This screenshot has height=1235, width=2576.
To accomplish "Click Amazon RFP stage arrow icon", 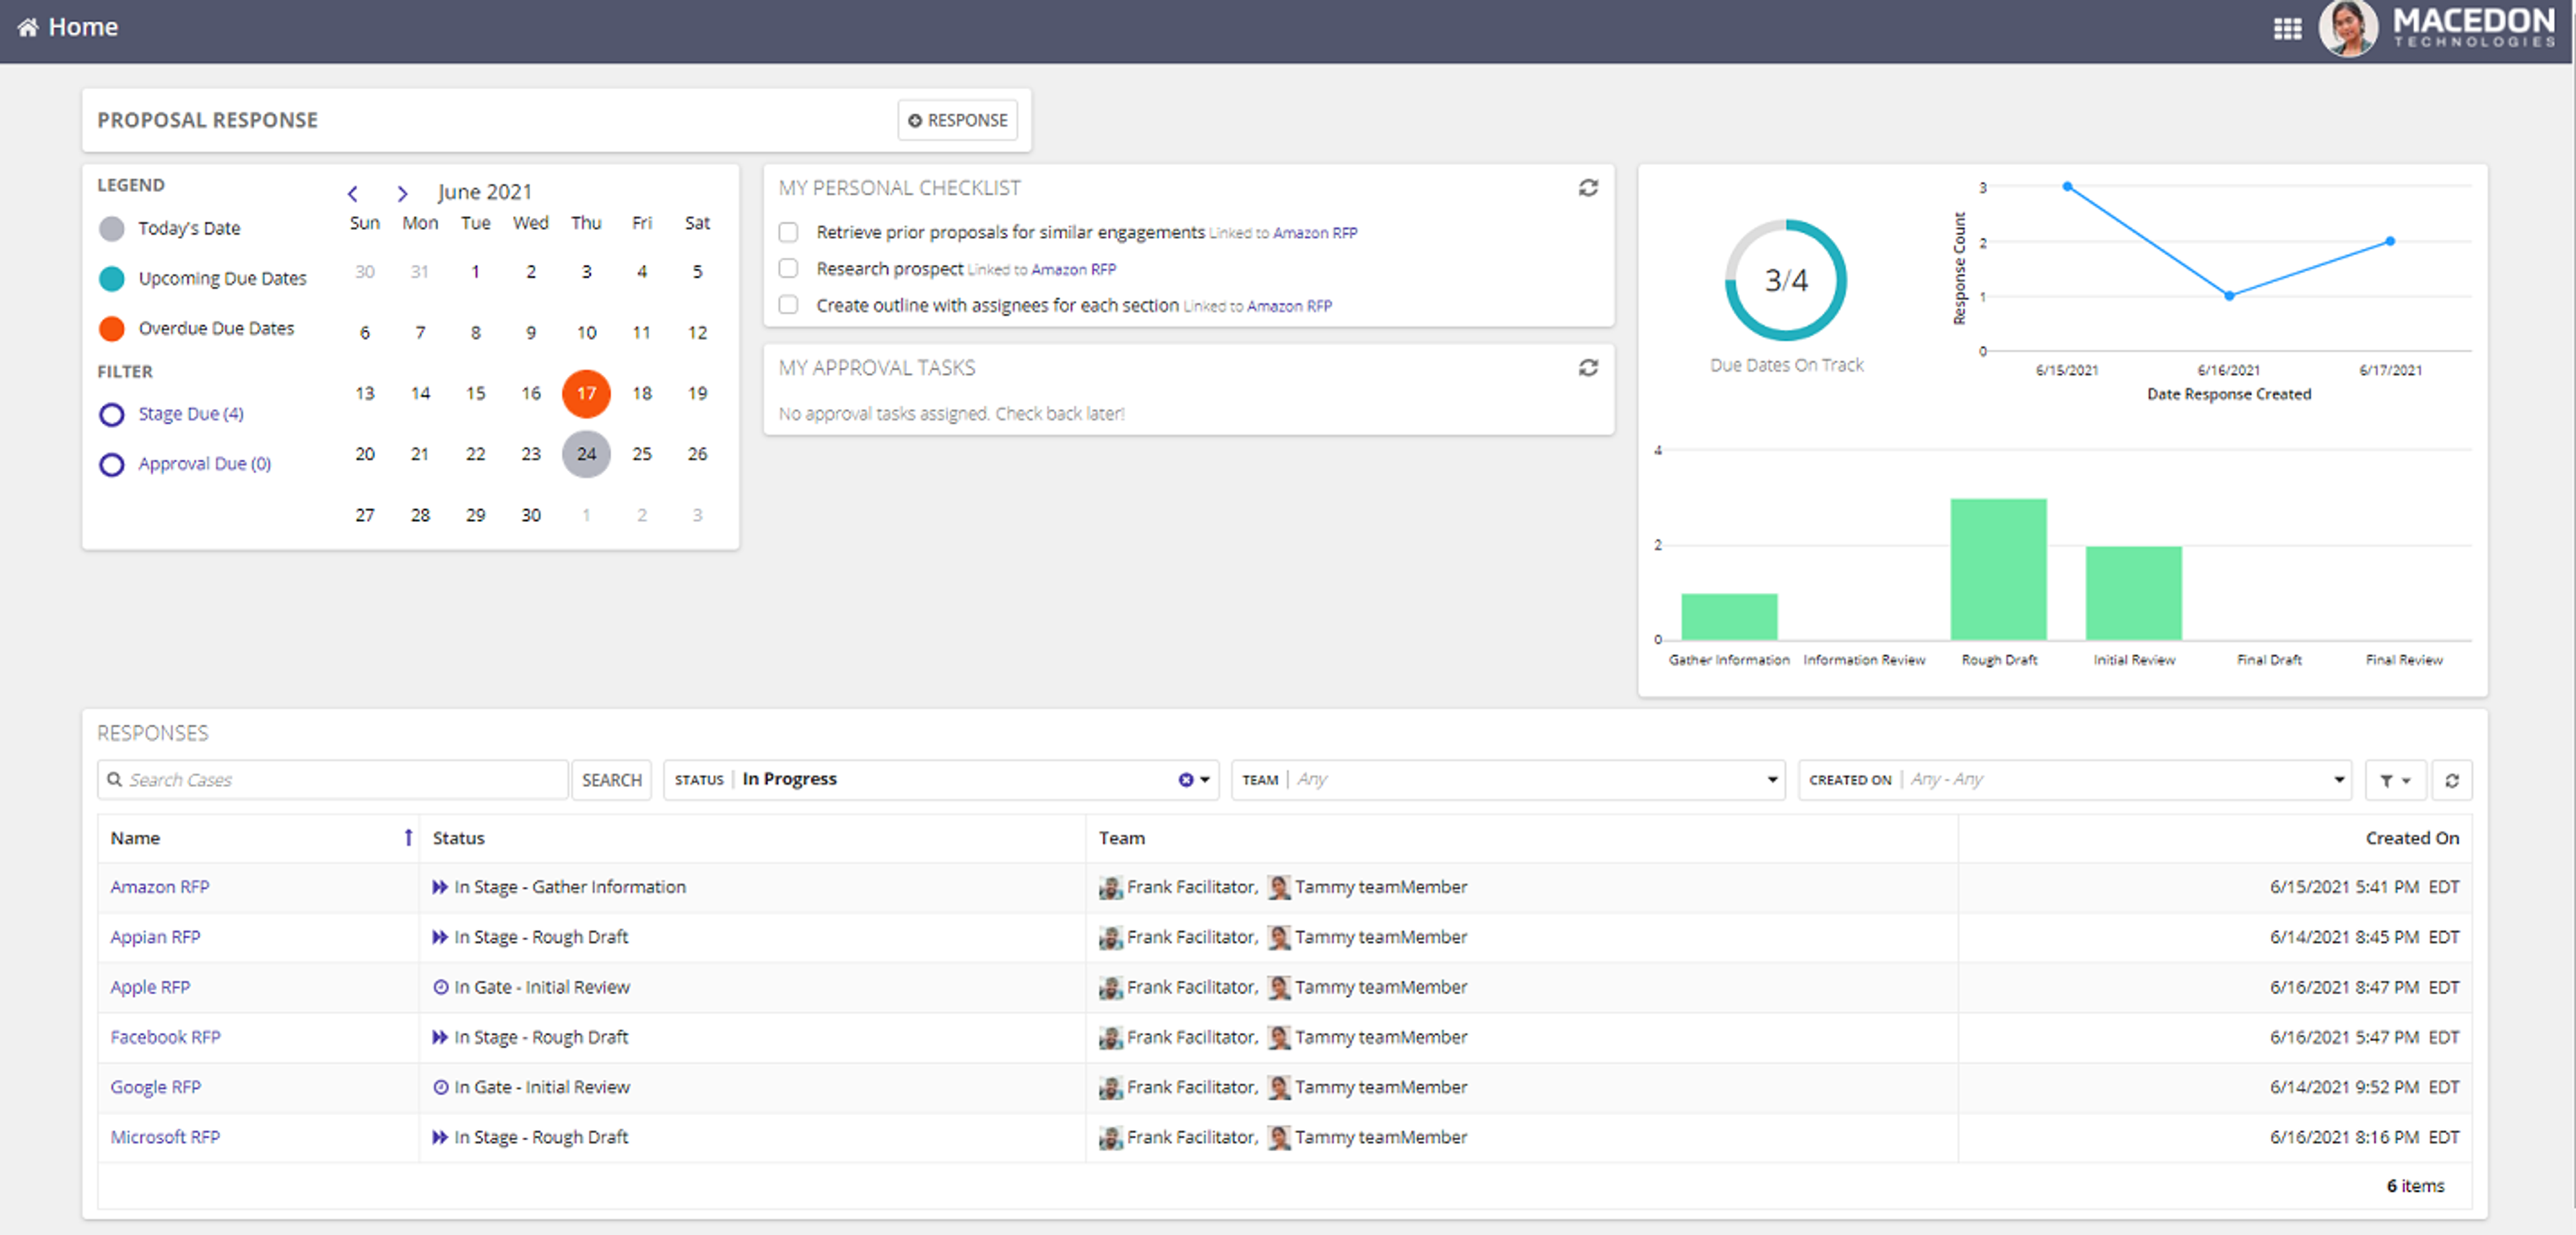I will [440, 887].
